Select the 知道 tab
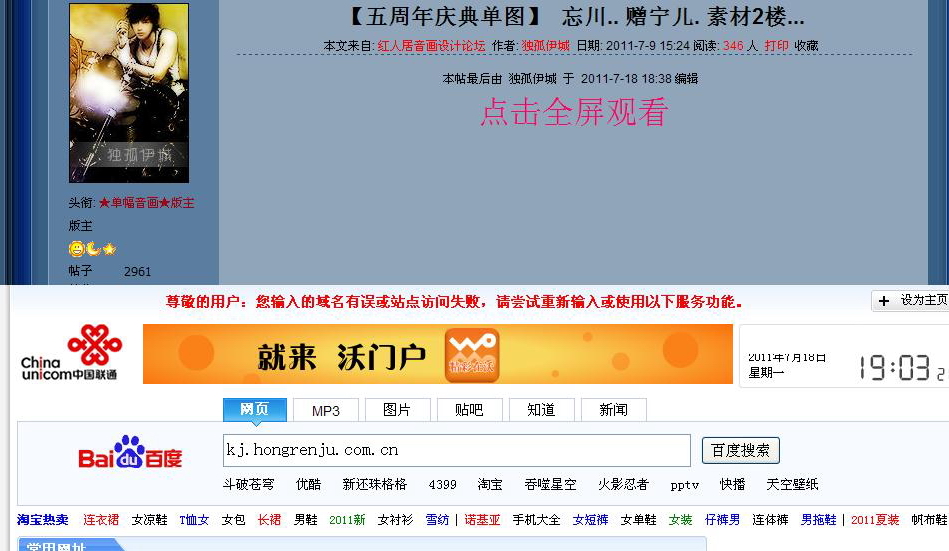Screen dimensions: 949x551 (x=541, y=410)
